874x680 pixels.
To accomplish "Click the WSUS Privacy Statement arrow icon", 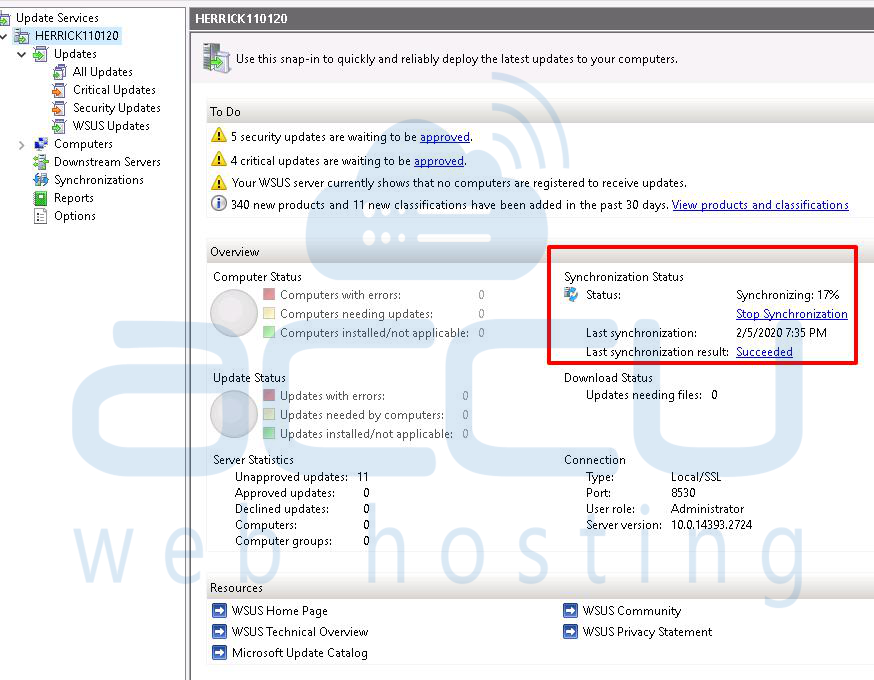I will [x=570, y=632].
